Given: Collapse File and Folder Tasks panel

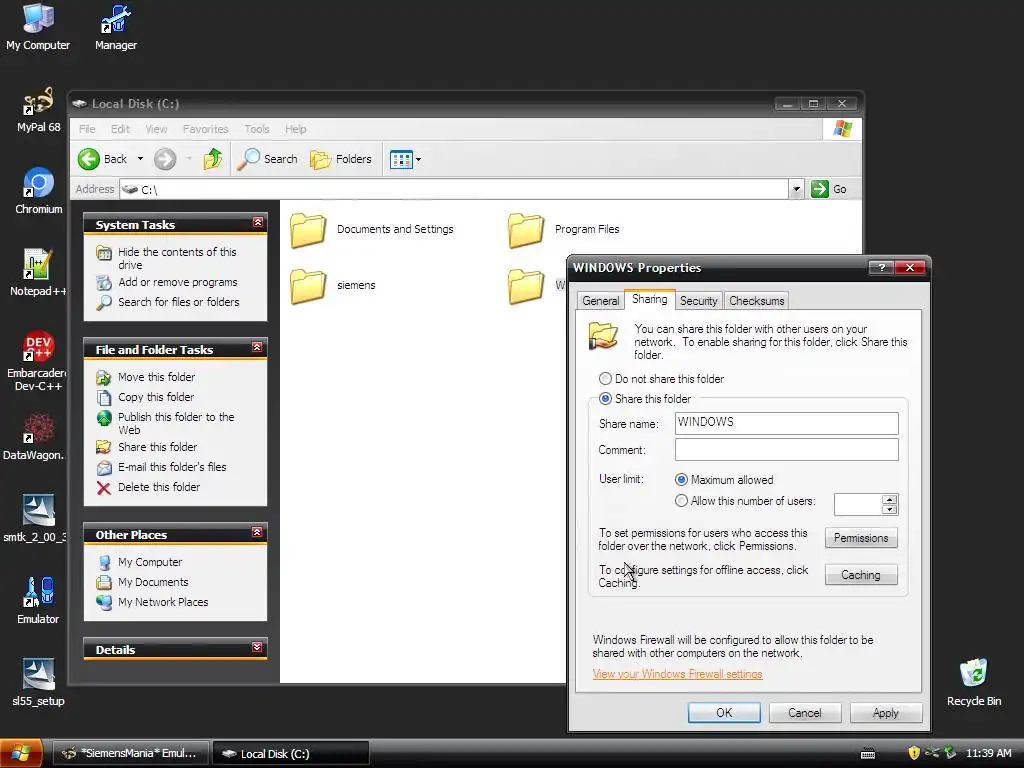Looking at the screenshot, I should pos(257,347).
